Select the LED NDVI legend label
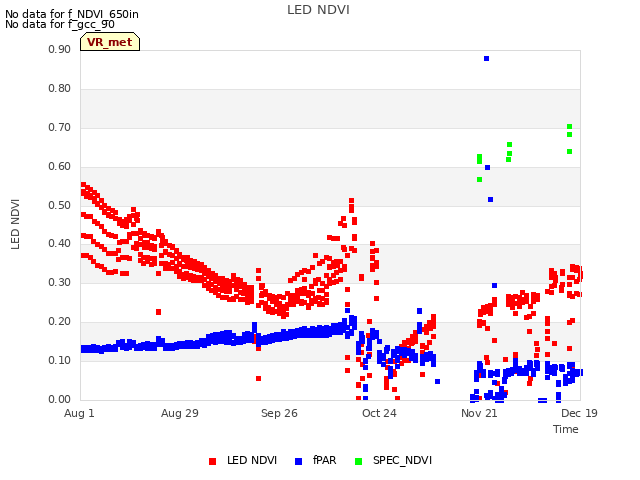Image resolution: width=640 pixels, height=480 pixels. (252, 460)
